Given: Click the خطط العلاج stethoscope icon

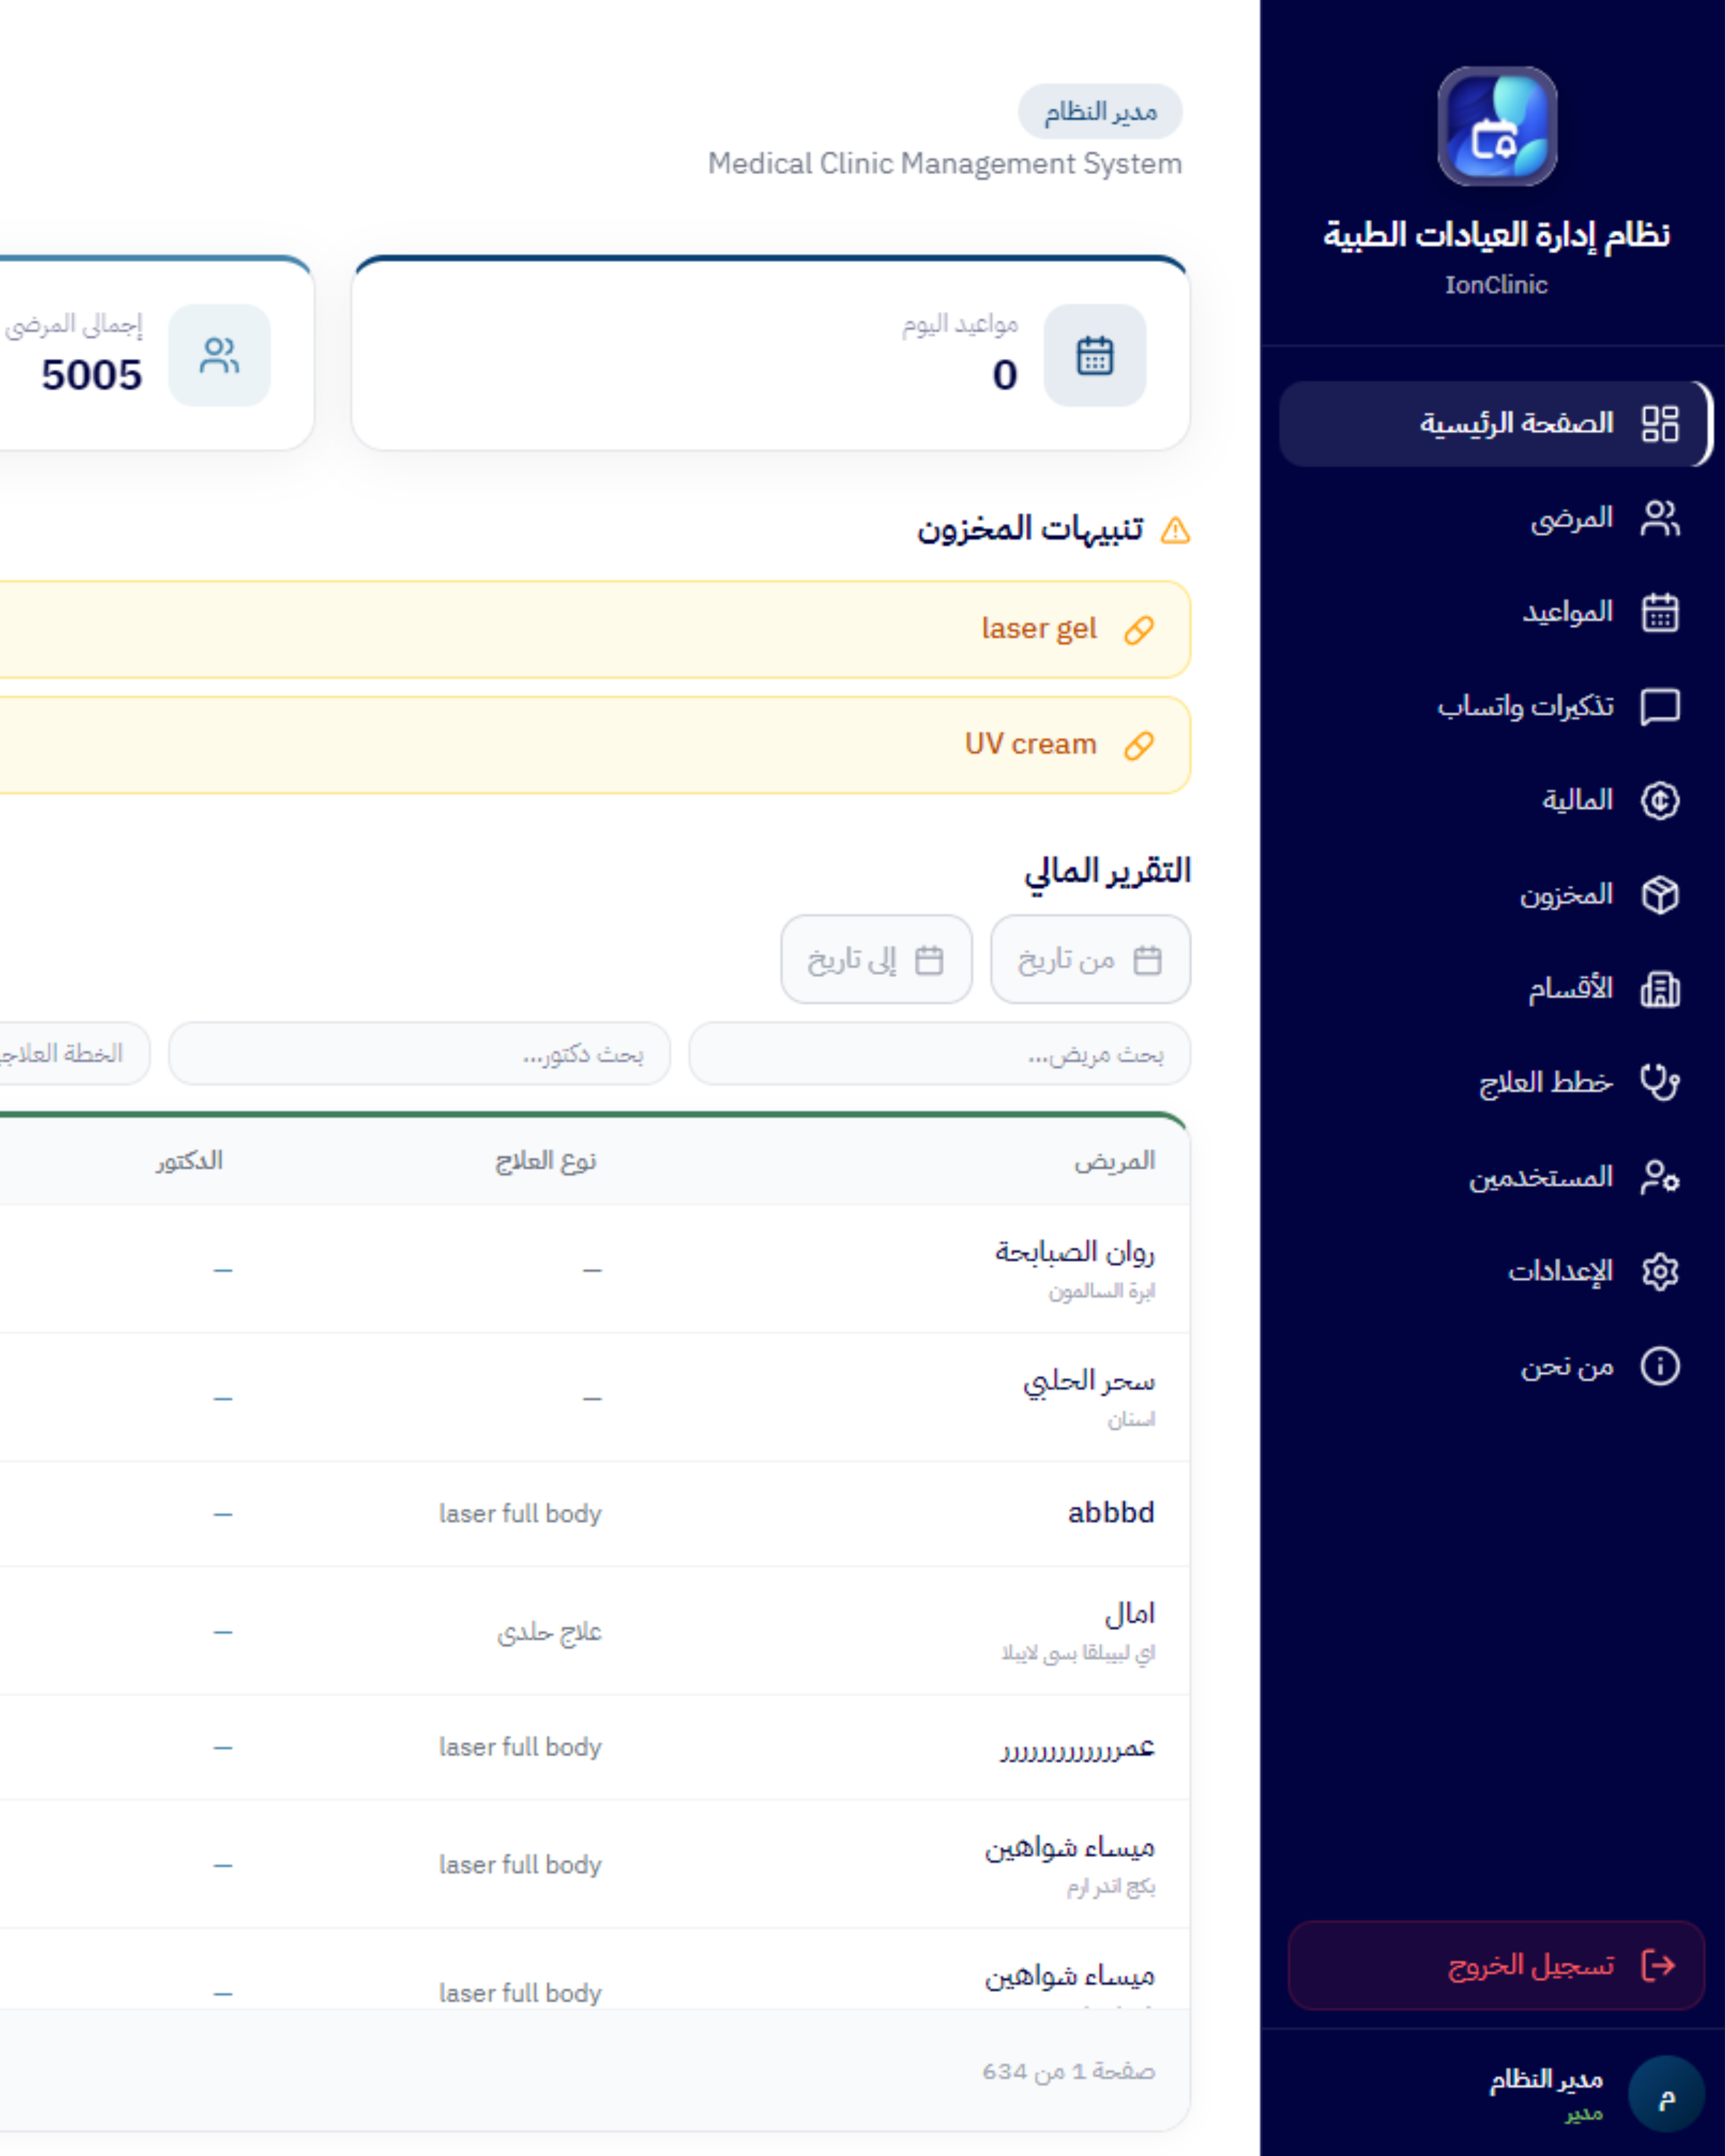Looking at the screenshot, I should 1660,1082.
